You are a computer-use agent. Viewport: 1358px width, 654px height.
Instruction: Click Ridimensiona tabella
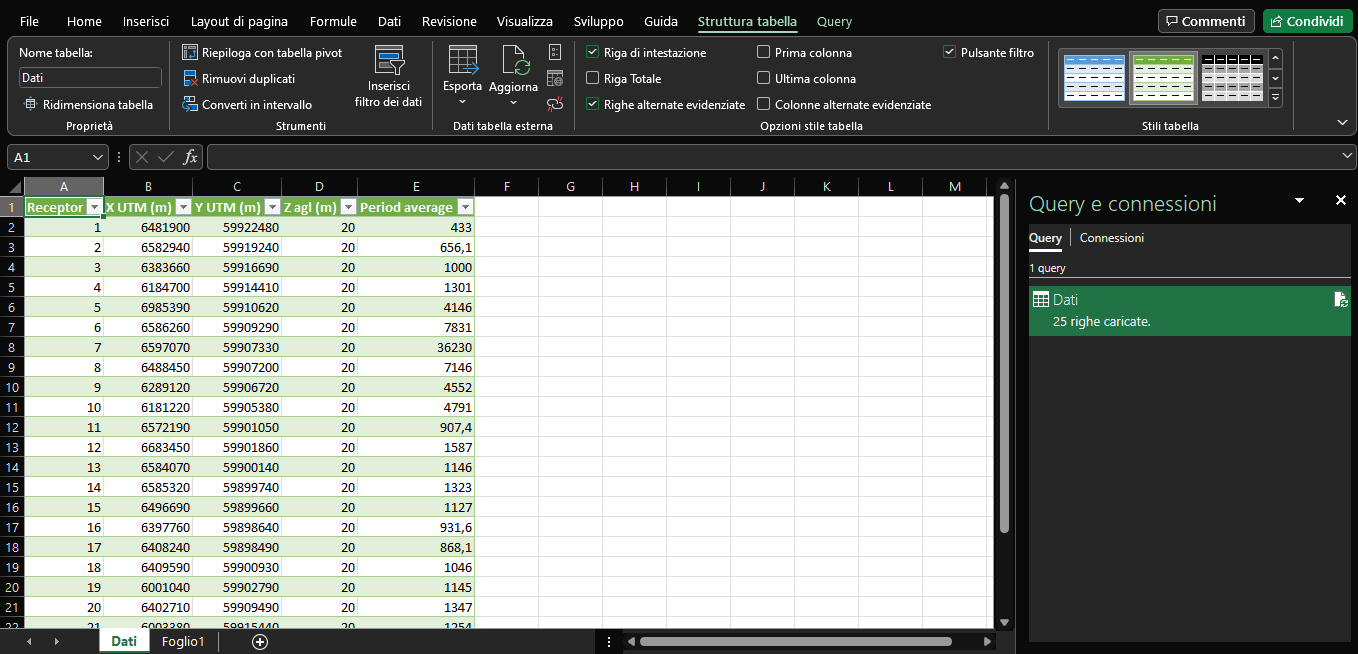pos(89,104)
